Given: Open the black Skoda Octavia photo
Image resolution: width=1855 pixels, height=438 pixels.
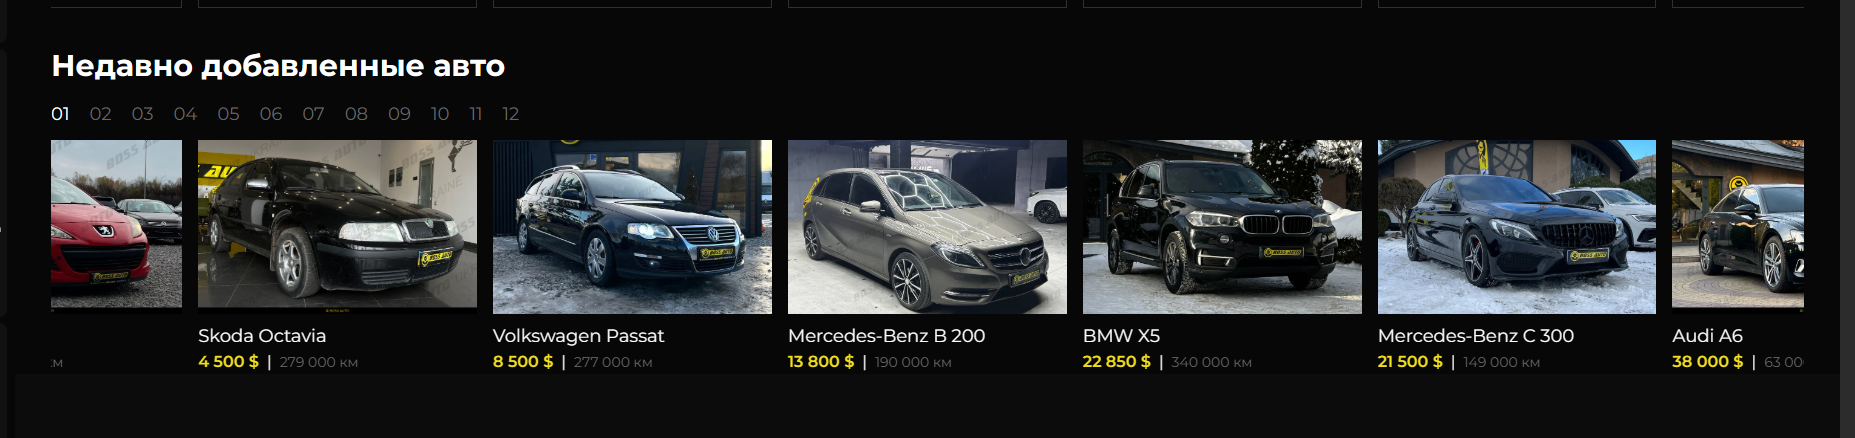Looking at the screenshot, I should 337,226.
